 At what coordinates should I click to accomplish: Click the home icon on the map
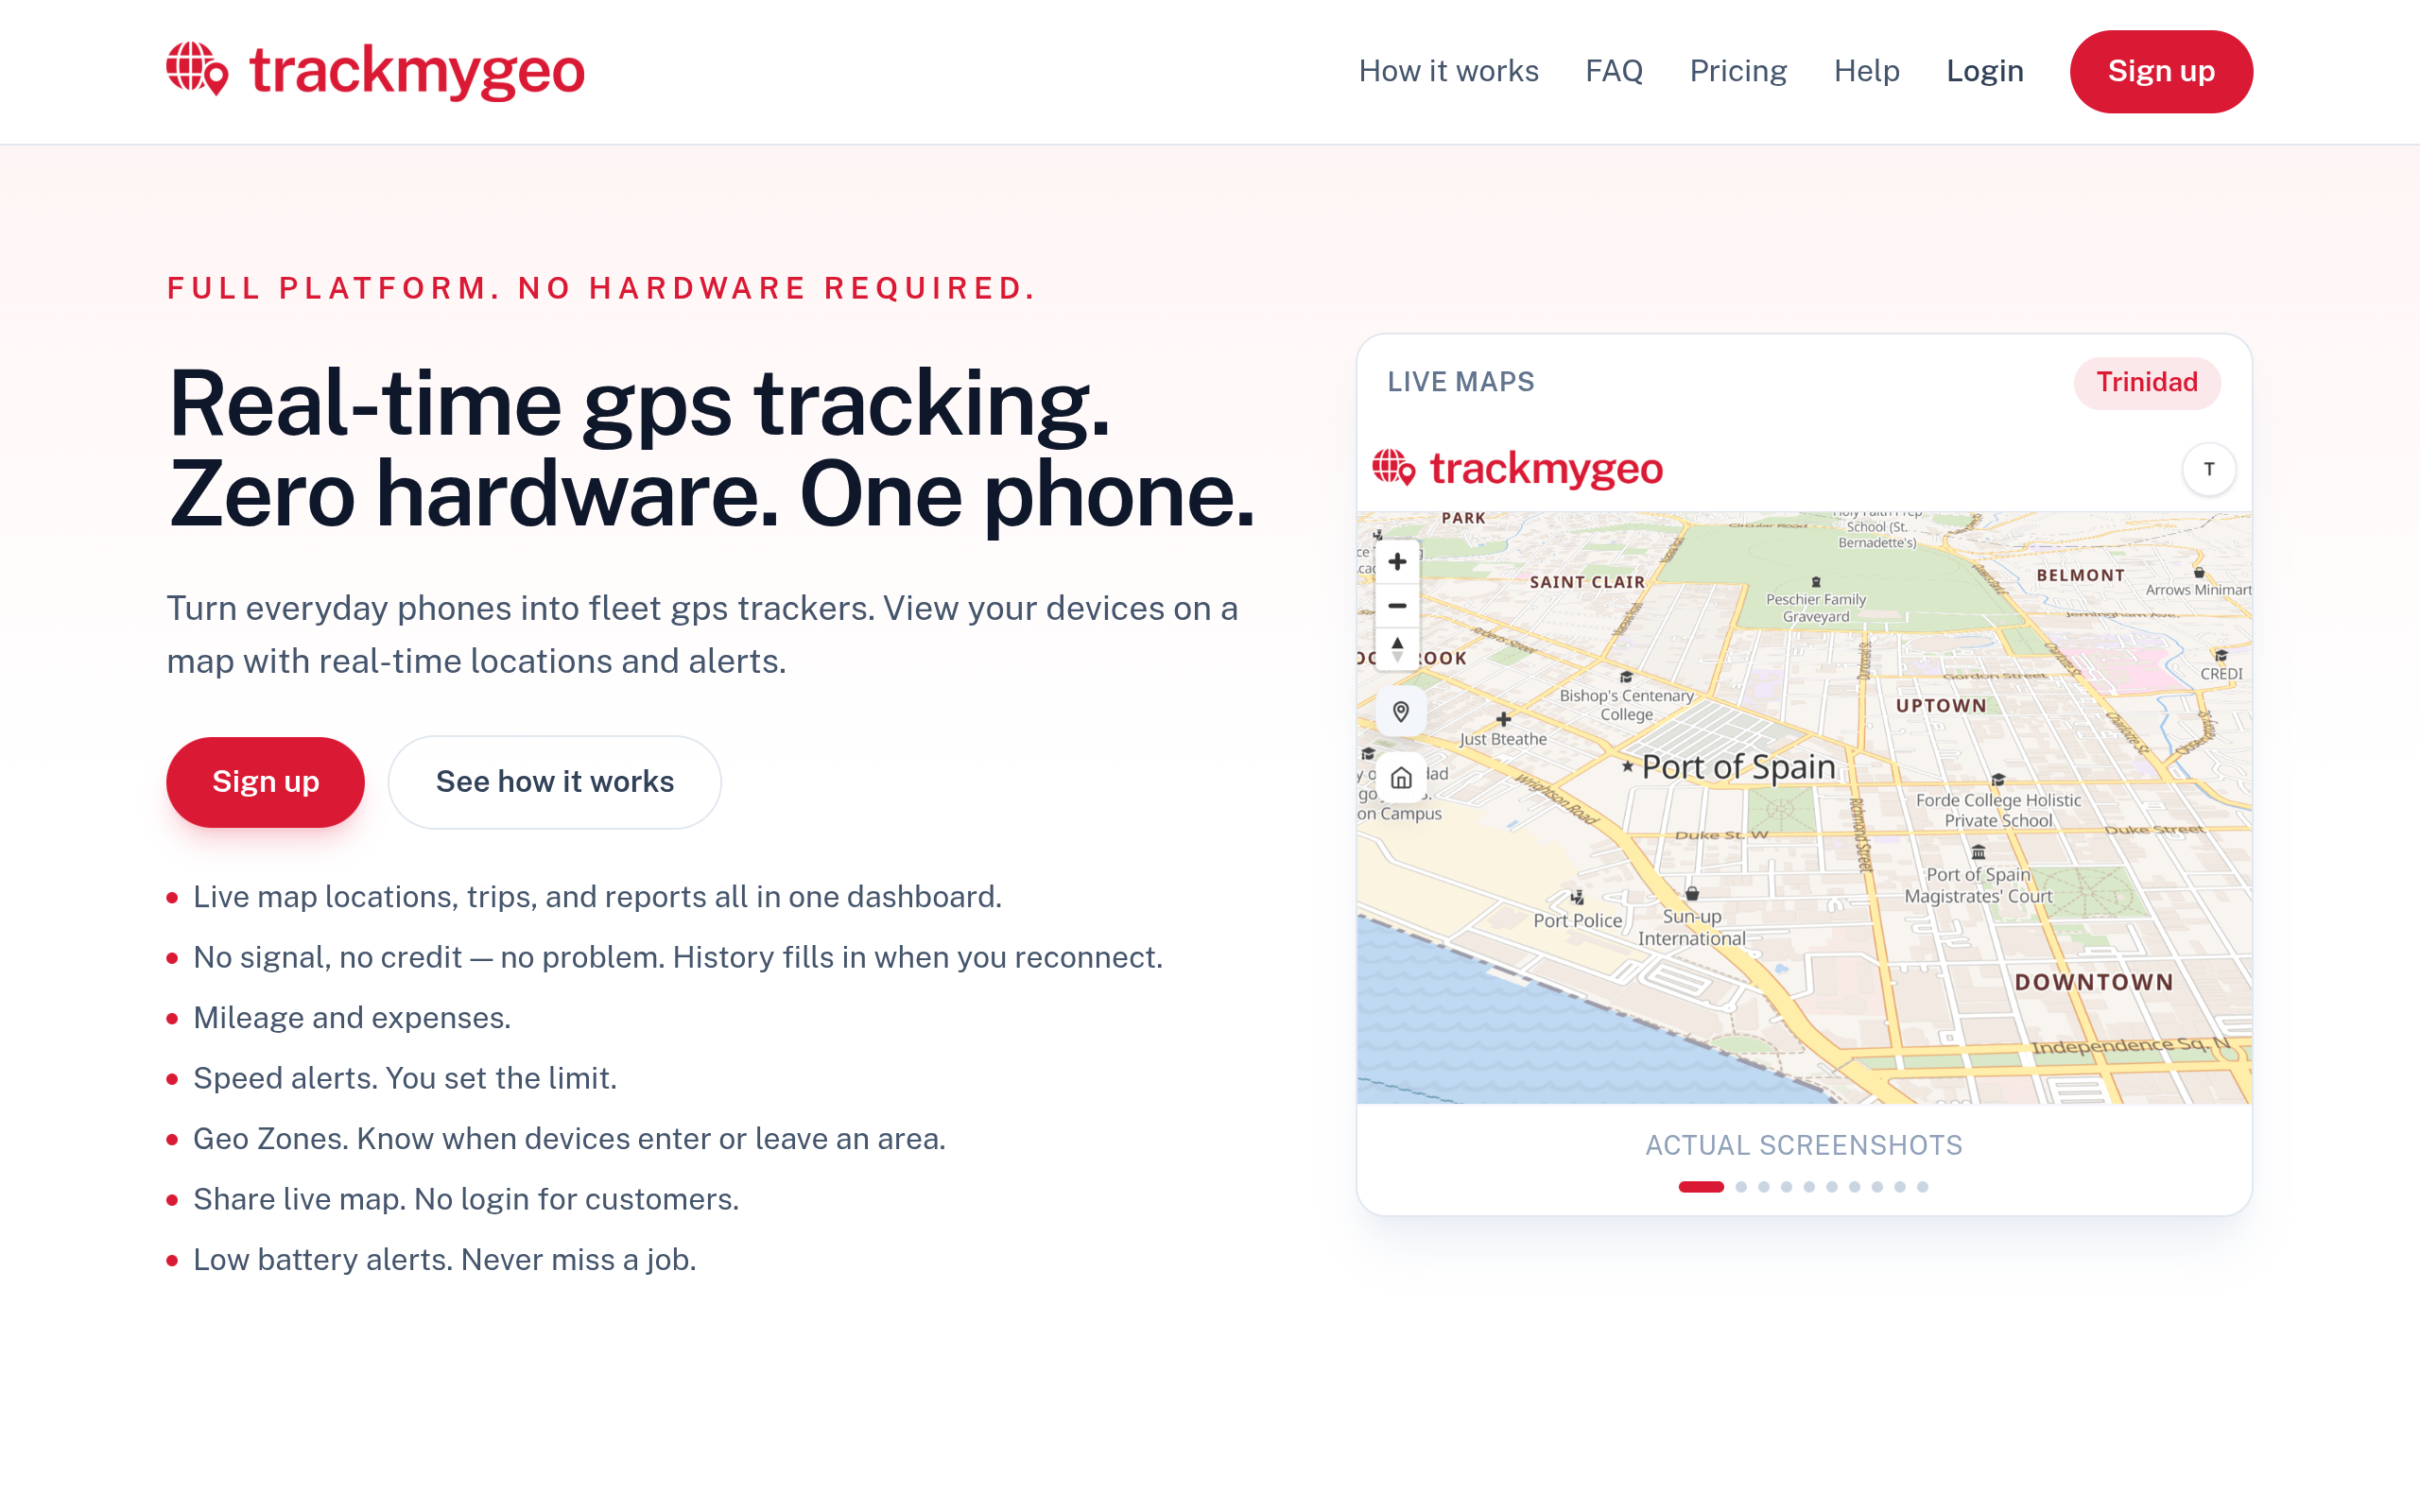click(1400, 778)
